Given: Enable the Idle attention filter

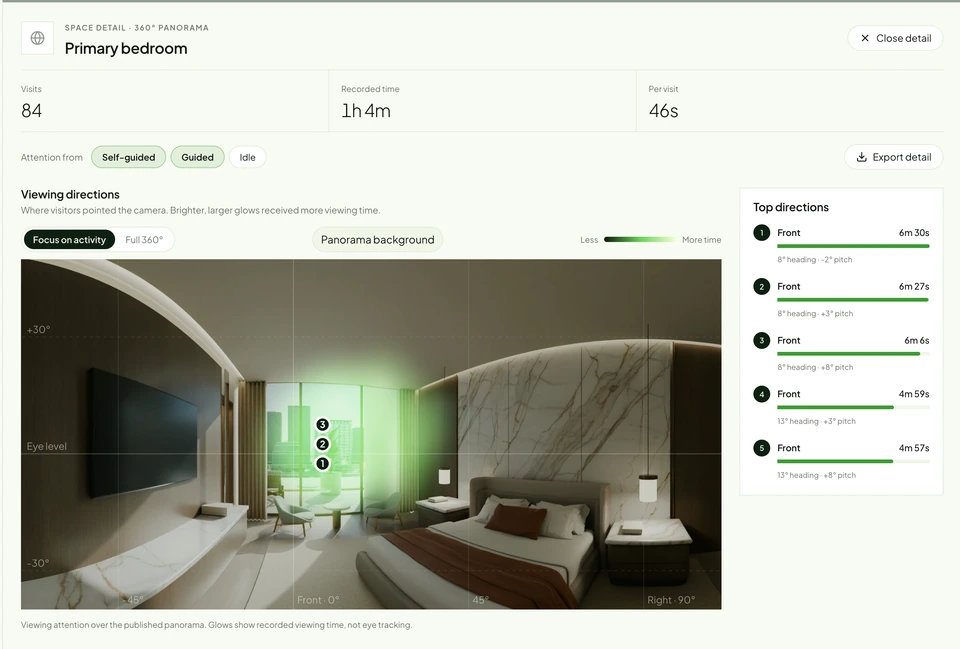Looking at the screenshot, I should click(247, 157).
